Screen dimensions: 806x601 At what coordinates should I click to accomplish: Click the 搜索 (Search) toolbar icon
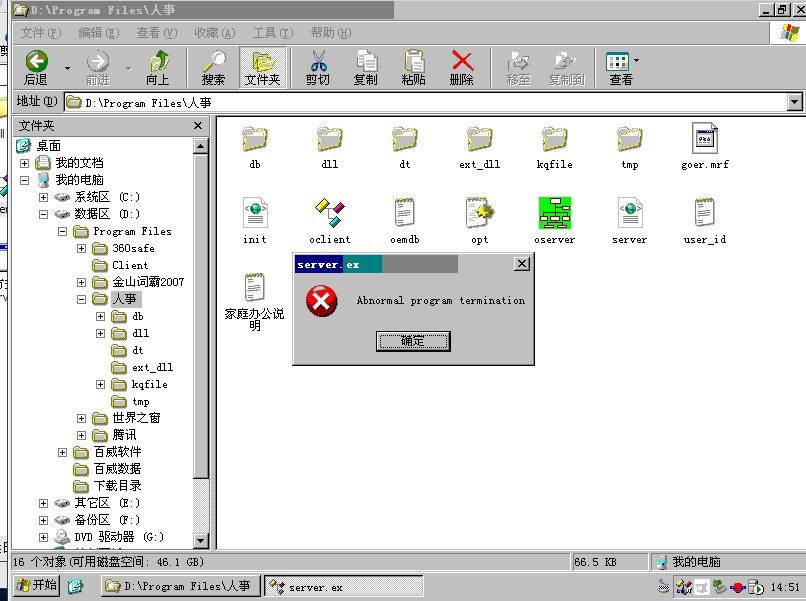(x=213, y=67)
